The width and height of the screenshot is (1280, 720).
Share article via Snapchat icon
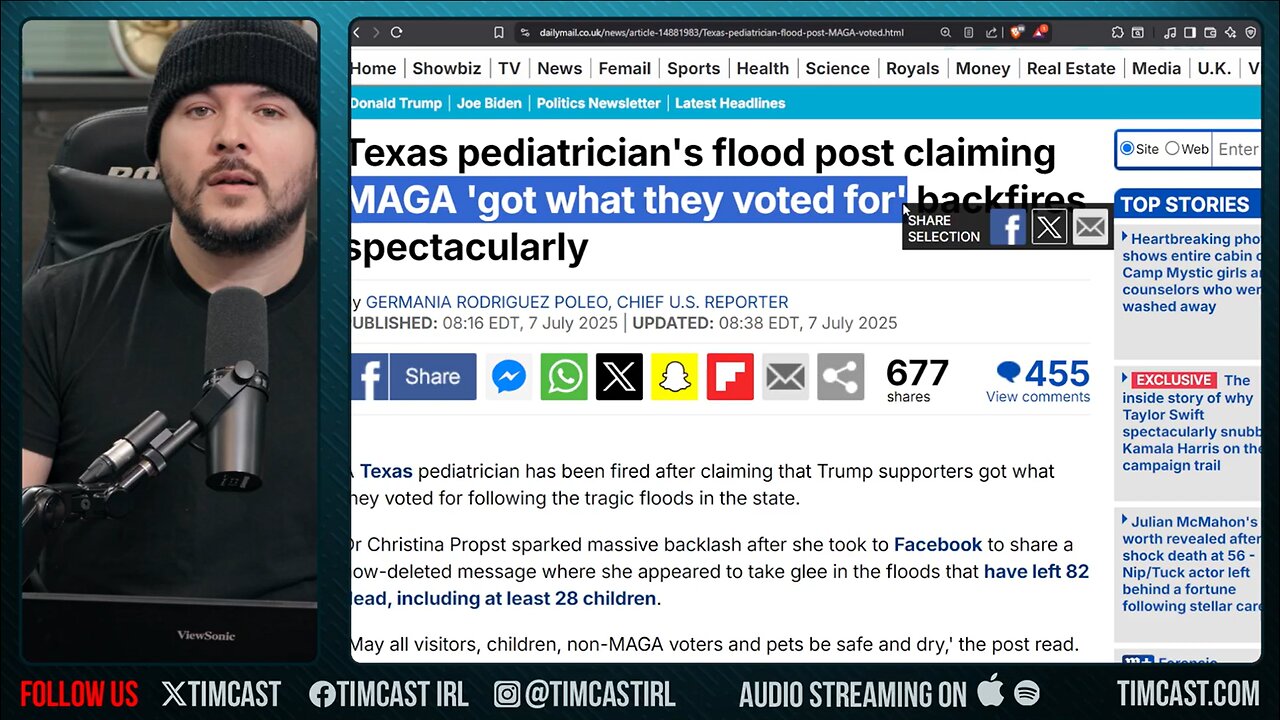point(674,377)
